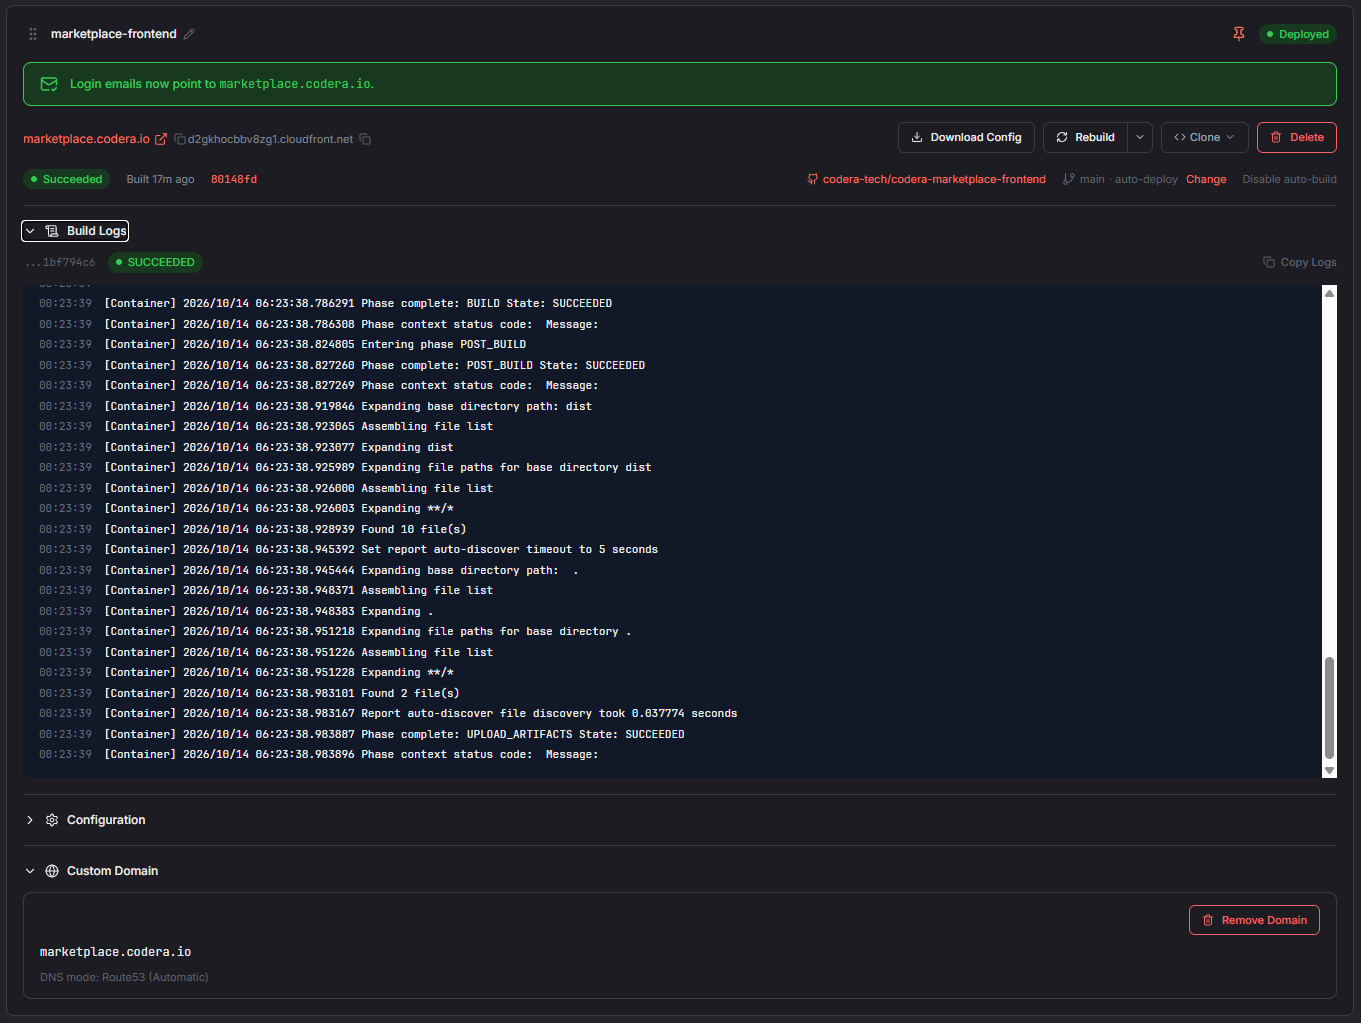Remove the custom domain

1254,920
